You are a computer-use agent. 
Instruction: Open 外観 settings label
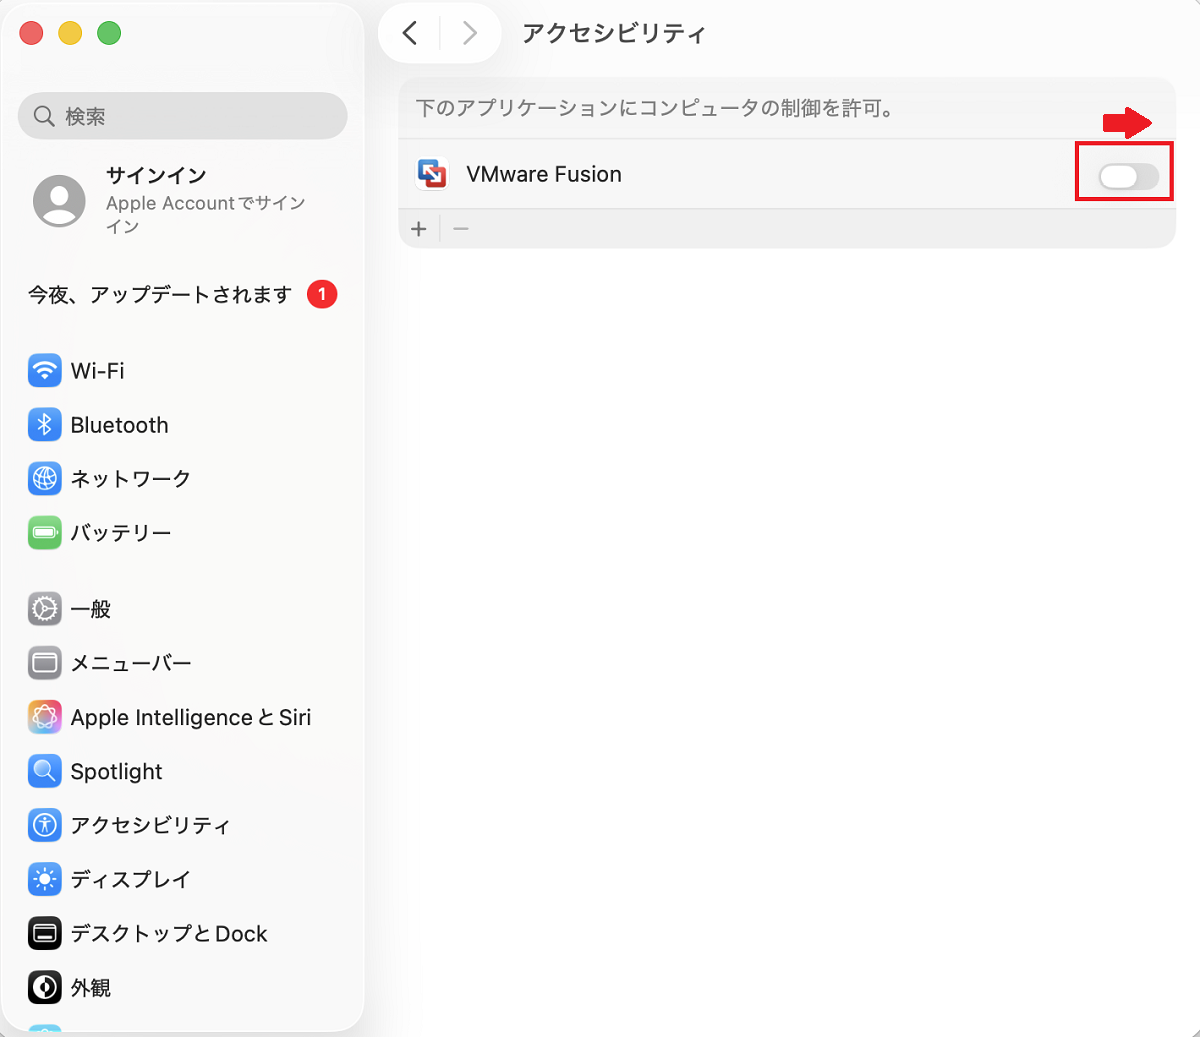click(91, 988)
